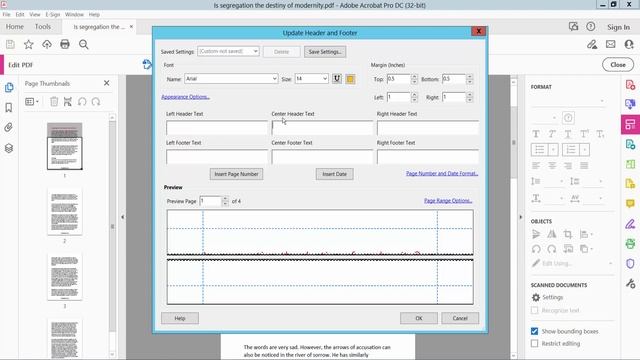640x360 pixels.
Task: Click the Print icon
Action: click(x=65, y=44)
